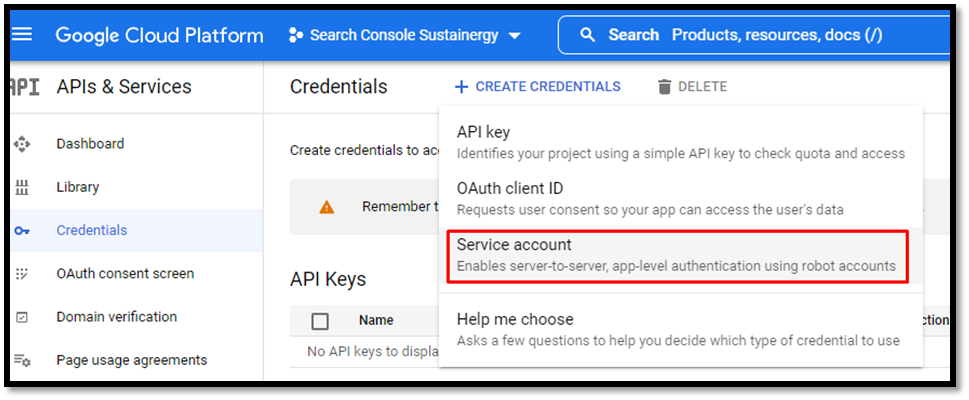
Task: Click the search magnifier icon
Action: pyautogui.click(x=588, y=35)
